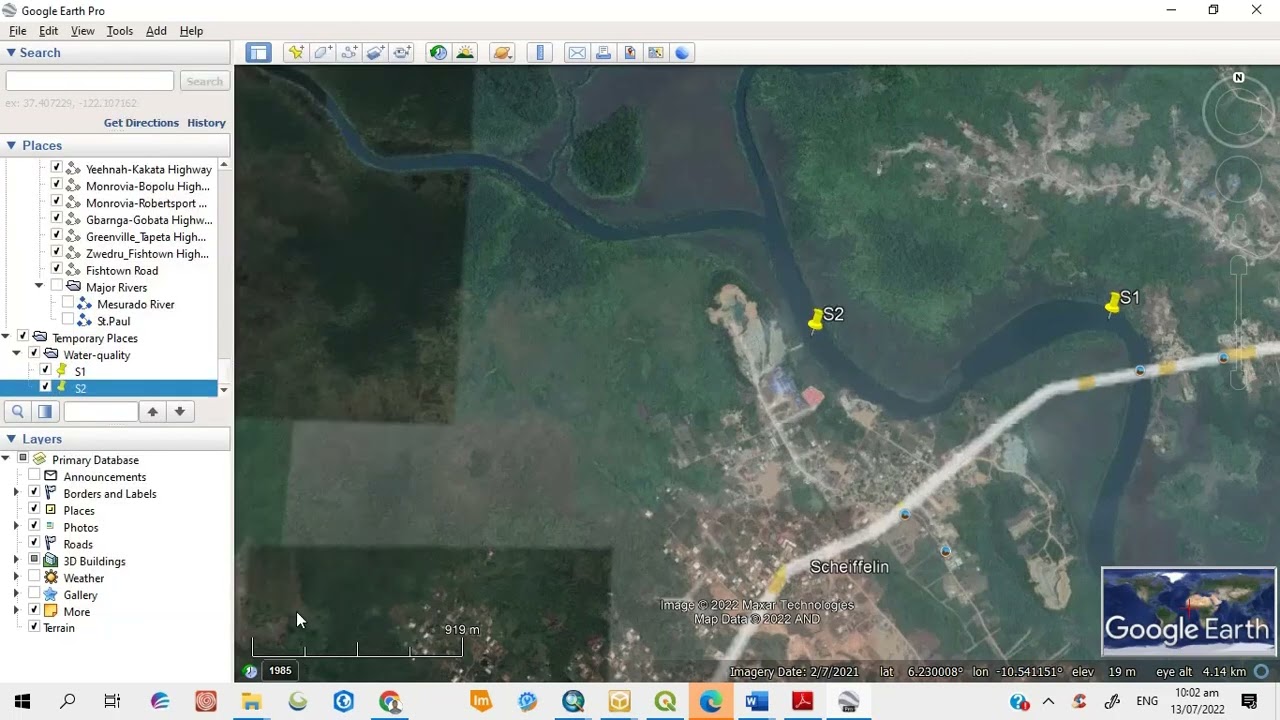
Task: Select the Add Image Overlay tool
Action: (376, 53)
